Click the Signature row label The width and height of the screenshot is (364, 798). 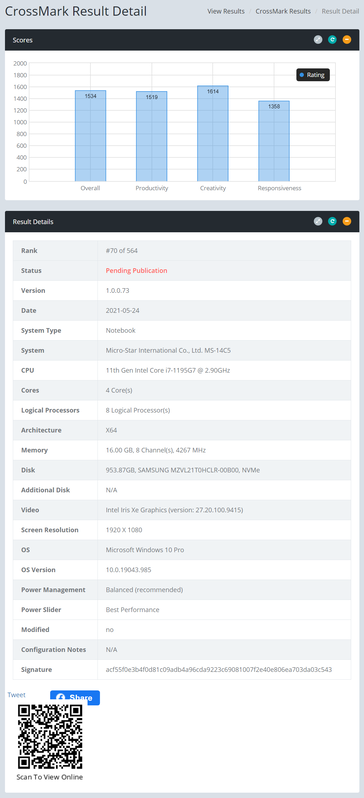click(x=37, y=670)
